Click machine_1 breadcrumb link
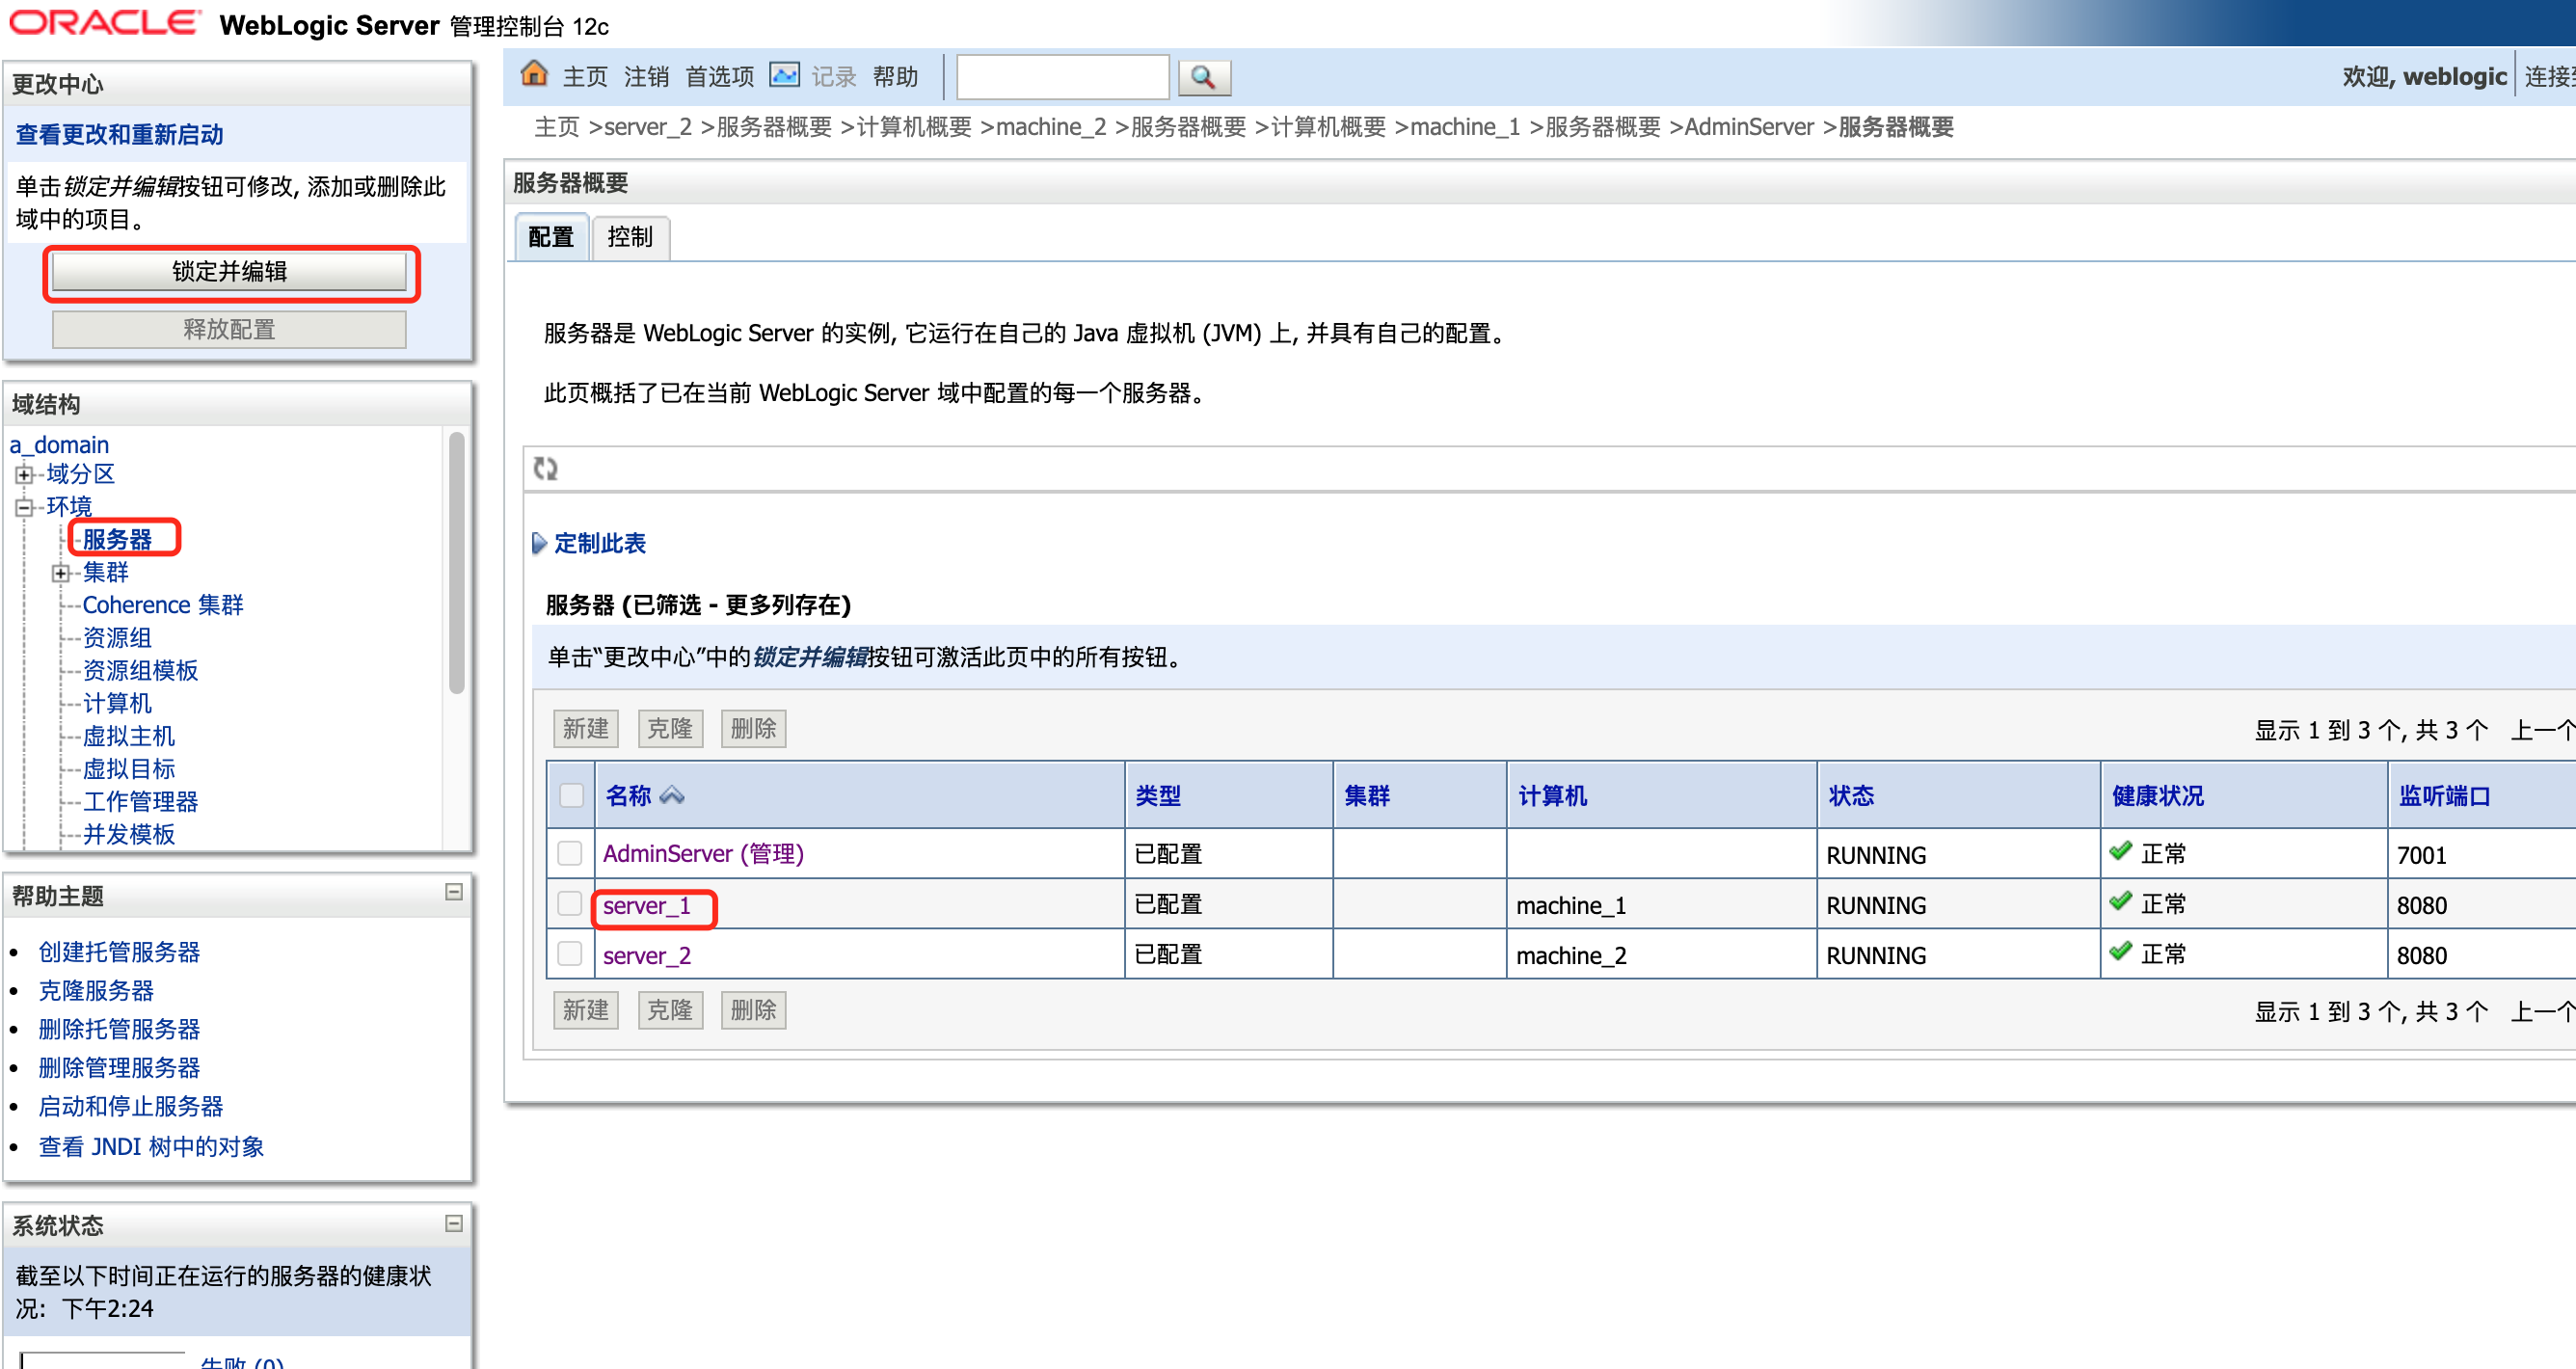The height and width of the screenshot is (1369, 2576). pyautogui.click(x=1464, y=127)
